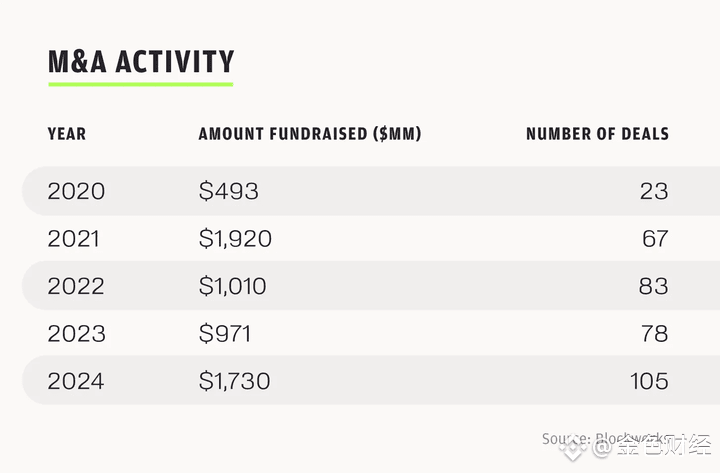The height and width of the screenshot is (473, 720).
Task: Click the 2024 year cell
Action: click(76, 381)
